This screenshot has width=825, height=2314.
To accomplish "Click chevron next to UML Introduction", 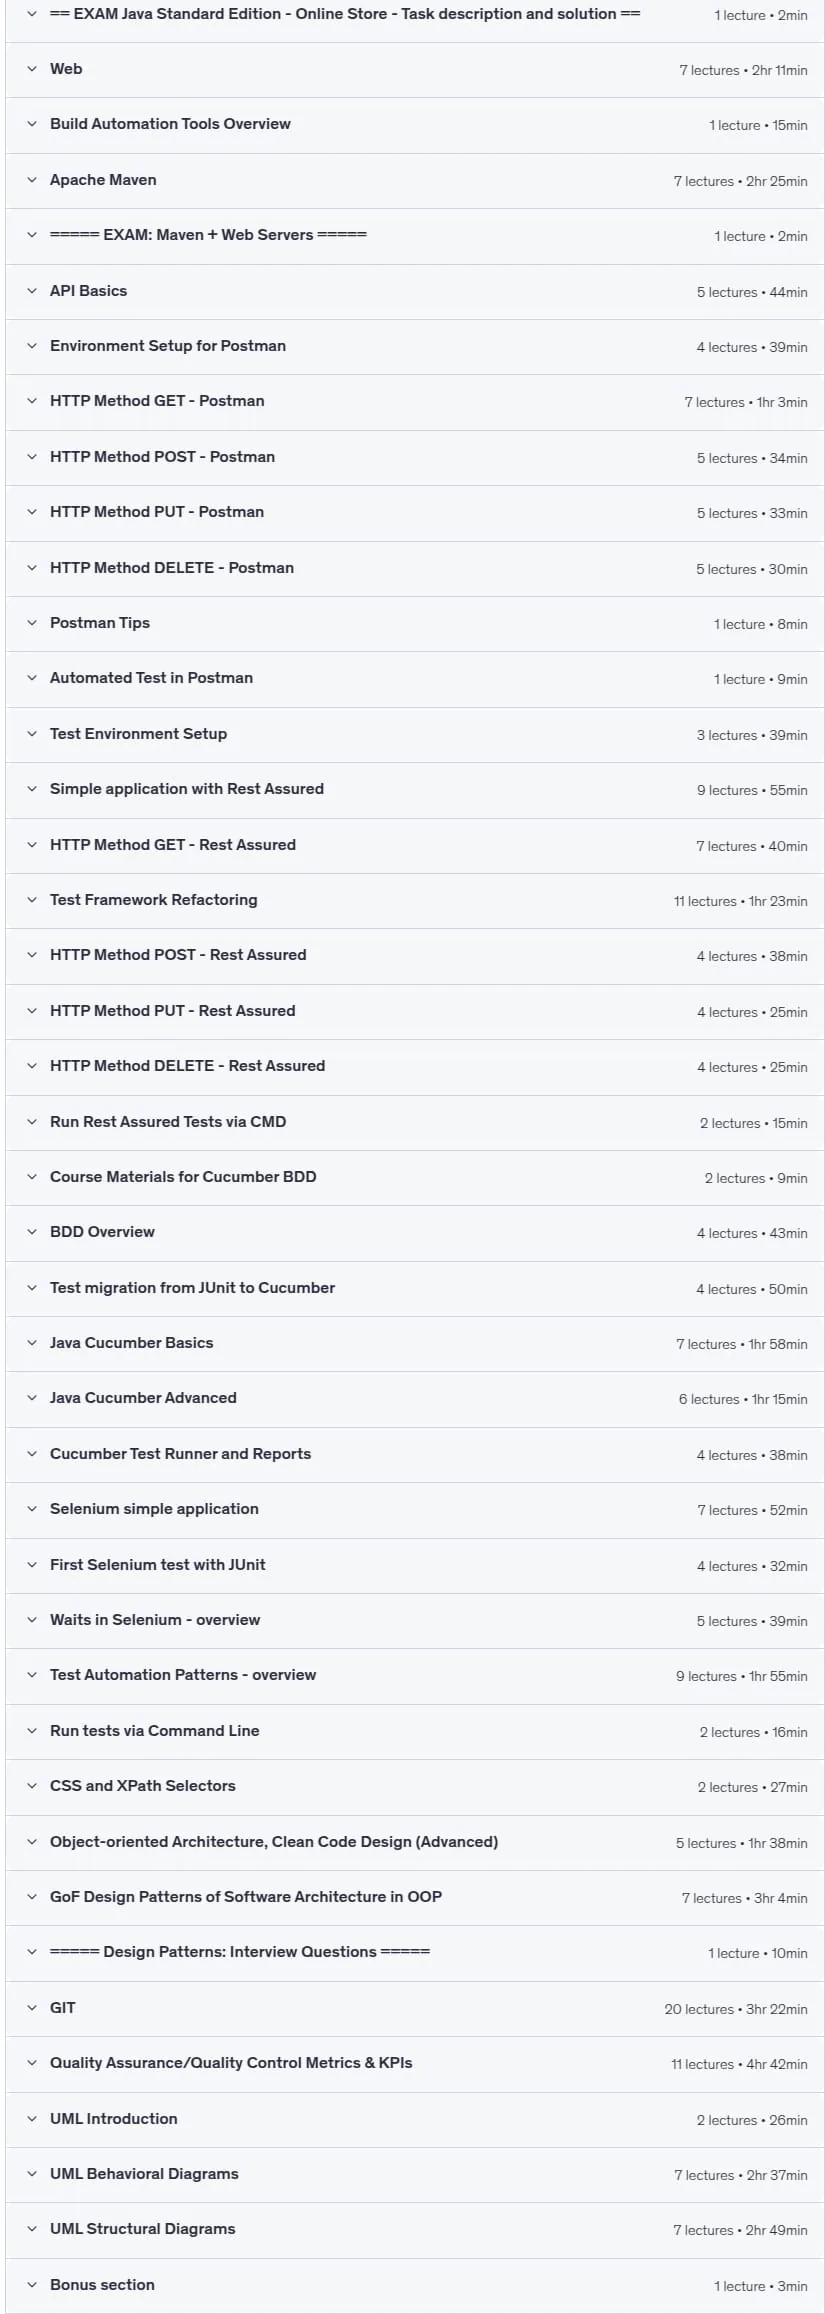I will [x=31, y=2119].
